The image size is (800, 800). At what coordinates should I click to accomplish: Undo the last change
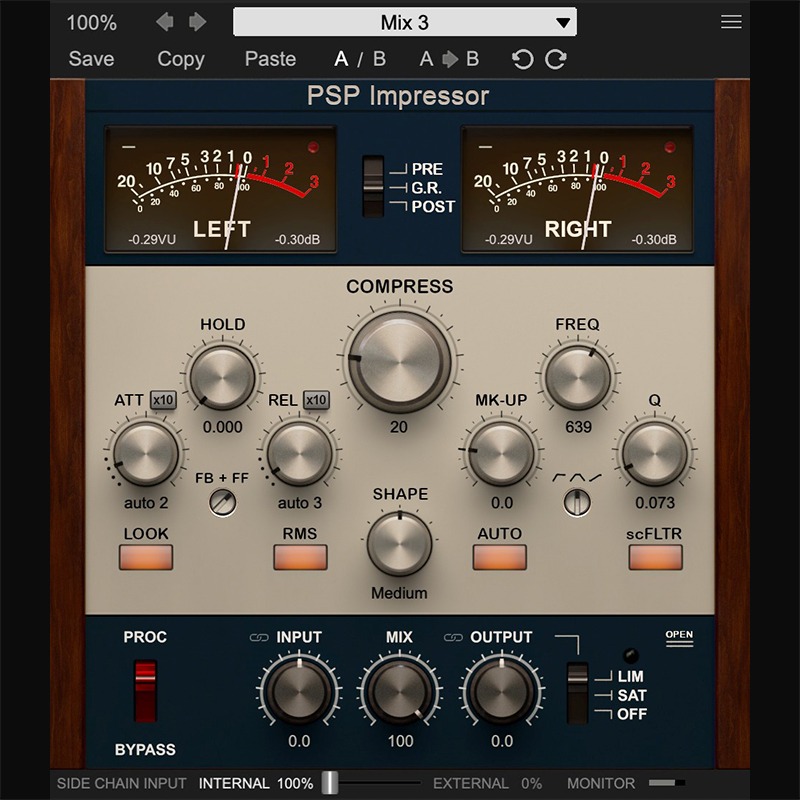522,59
